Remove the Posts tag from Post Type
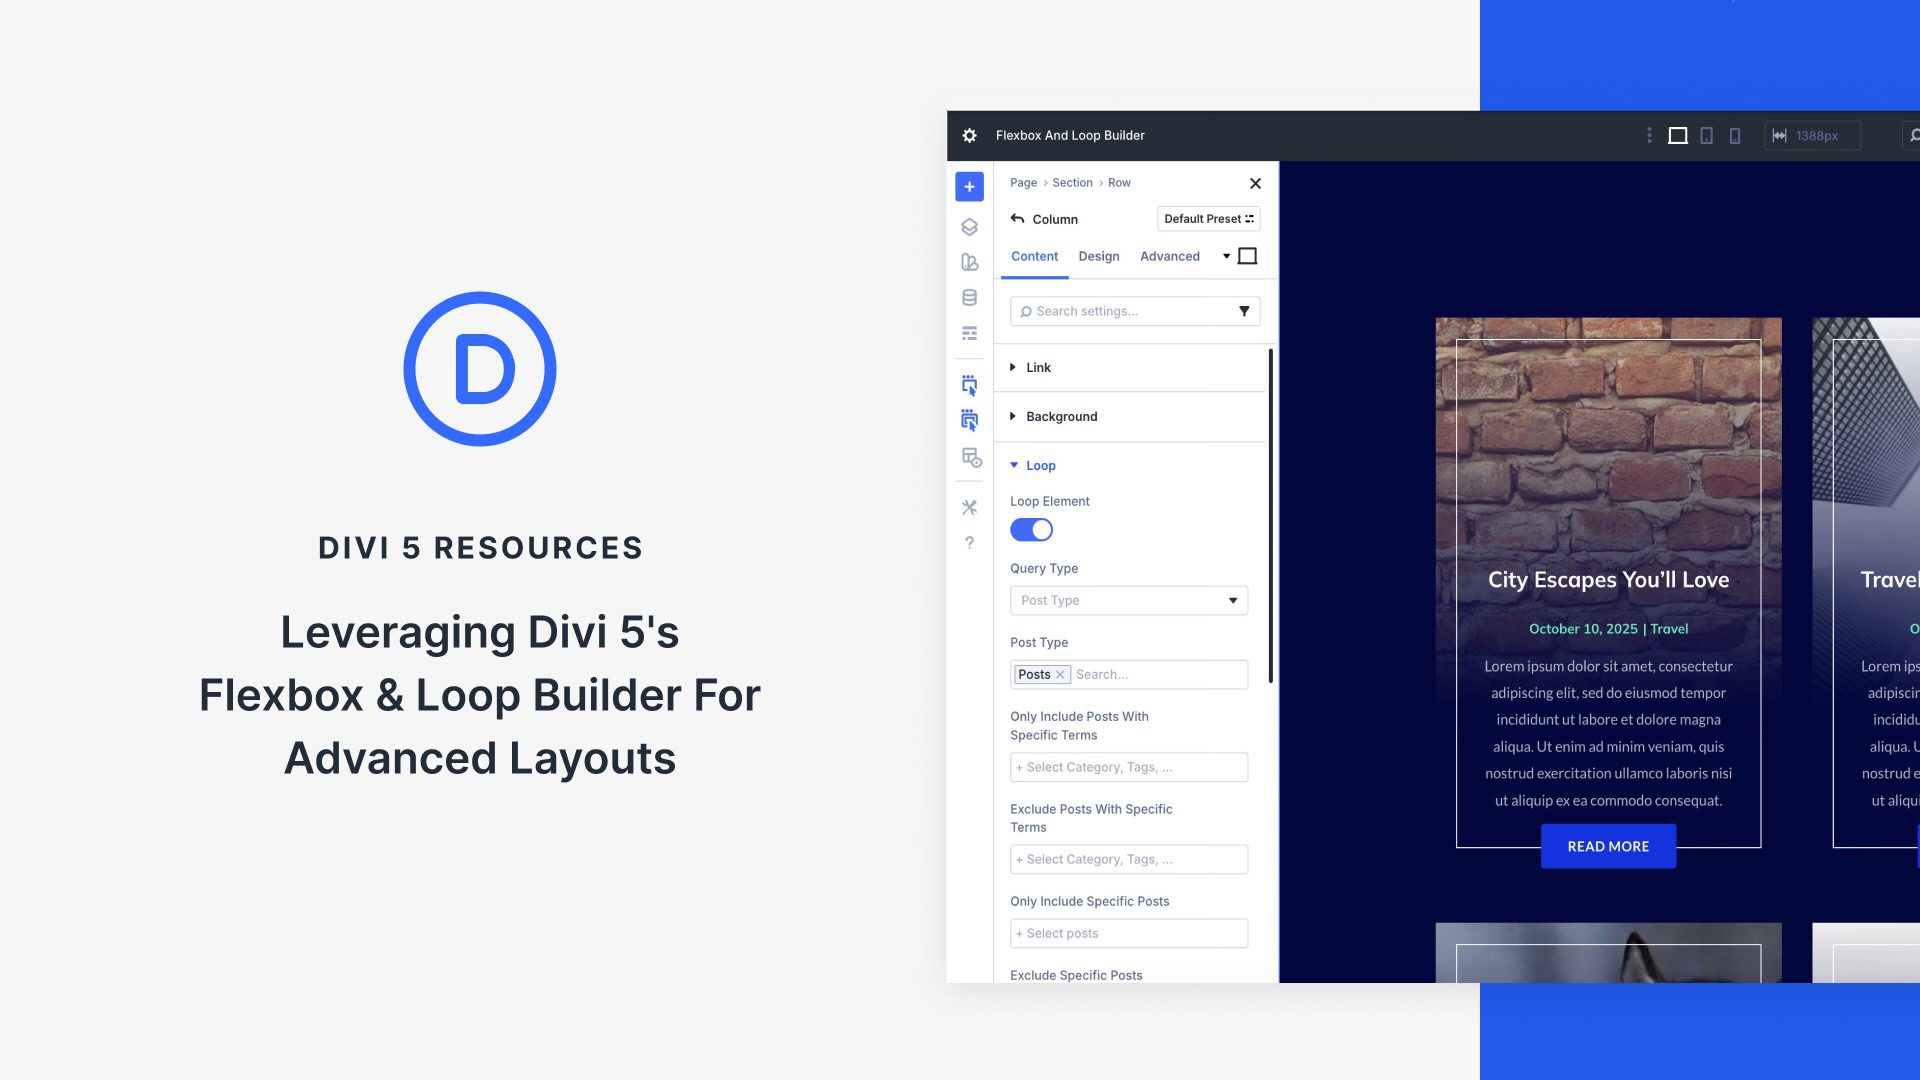This screenshot has width=1920, height=1080. tap(1060, 674)
